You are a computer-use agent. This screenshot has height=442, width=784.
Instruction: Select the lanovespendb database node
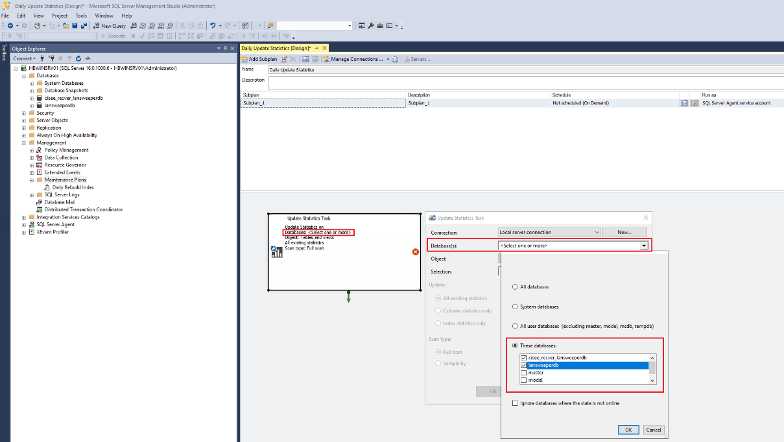point(60,106)
